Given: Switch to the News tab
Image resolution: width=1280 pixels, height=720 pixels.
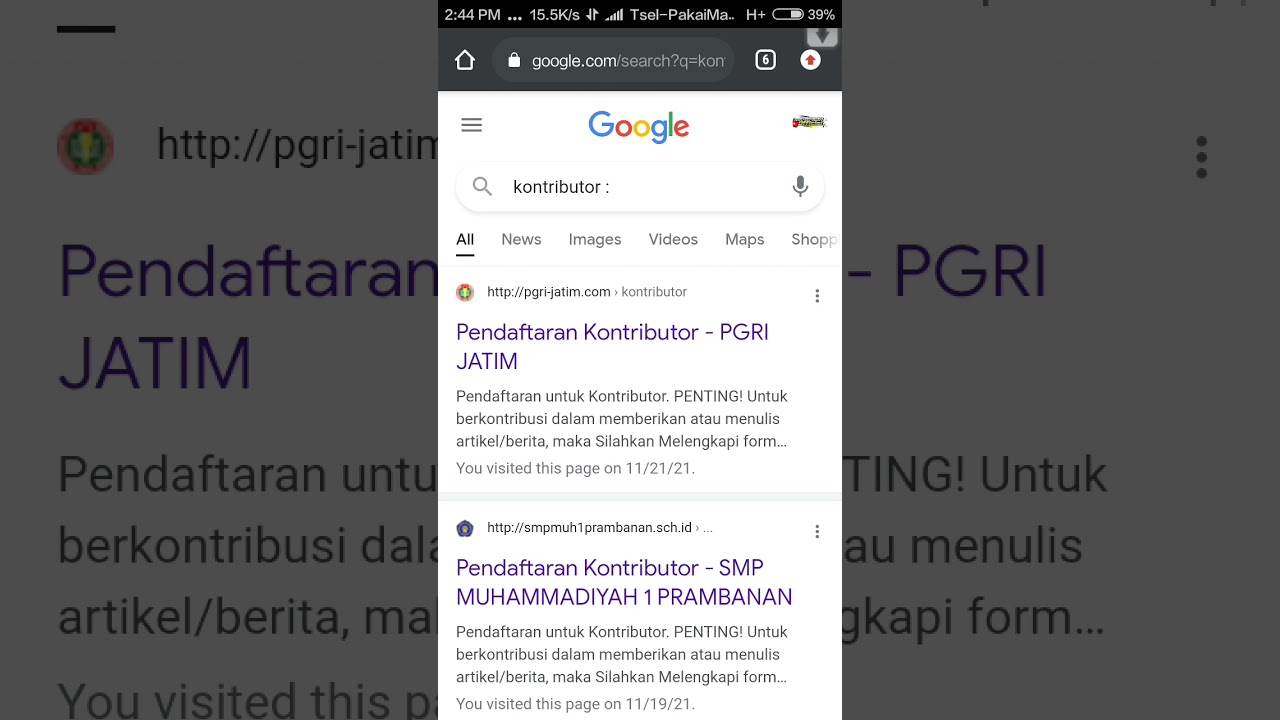Looking at the screenshot, I should point(521,240).
